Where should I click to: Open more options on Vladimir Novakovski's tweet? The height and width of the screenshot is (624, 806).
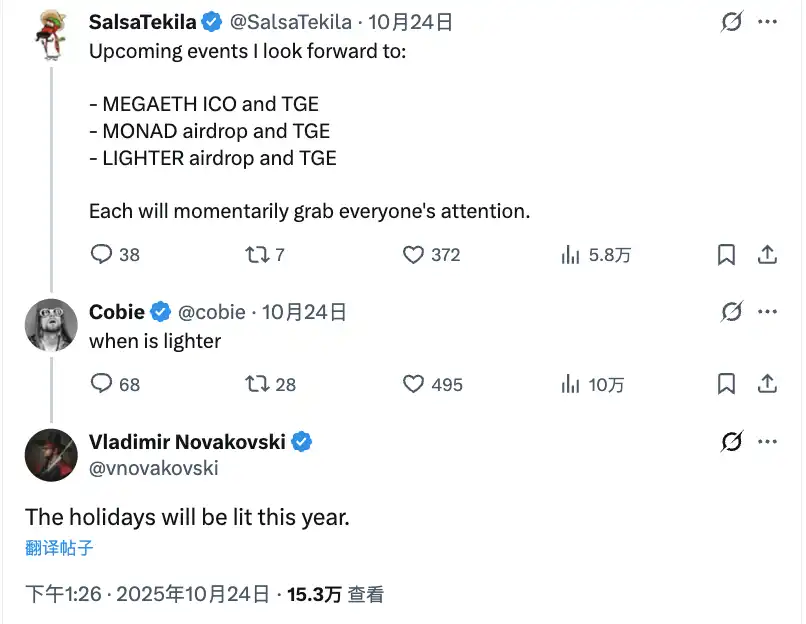[767, 441]
